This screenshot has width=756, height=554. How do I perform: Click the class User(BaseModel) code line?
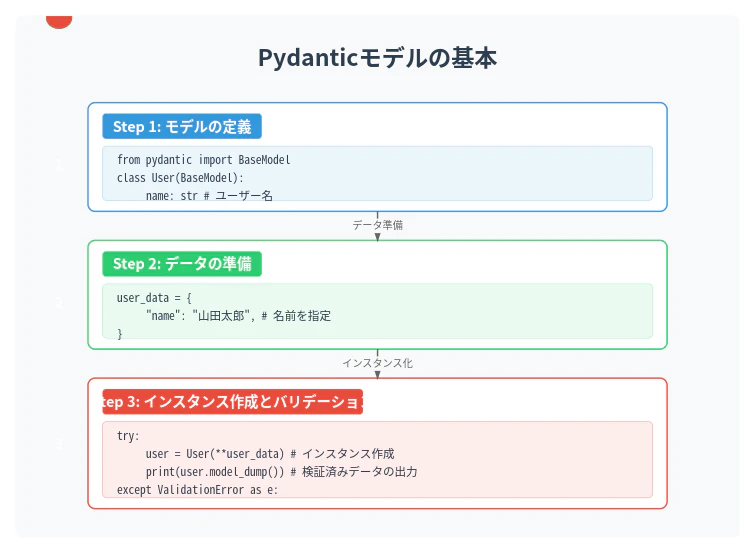pyautogui.click(x=180, y=178)
